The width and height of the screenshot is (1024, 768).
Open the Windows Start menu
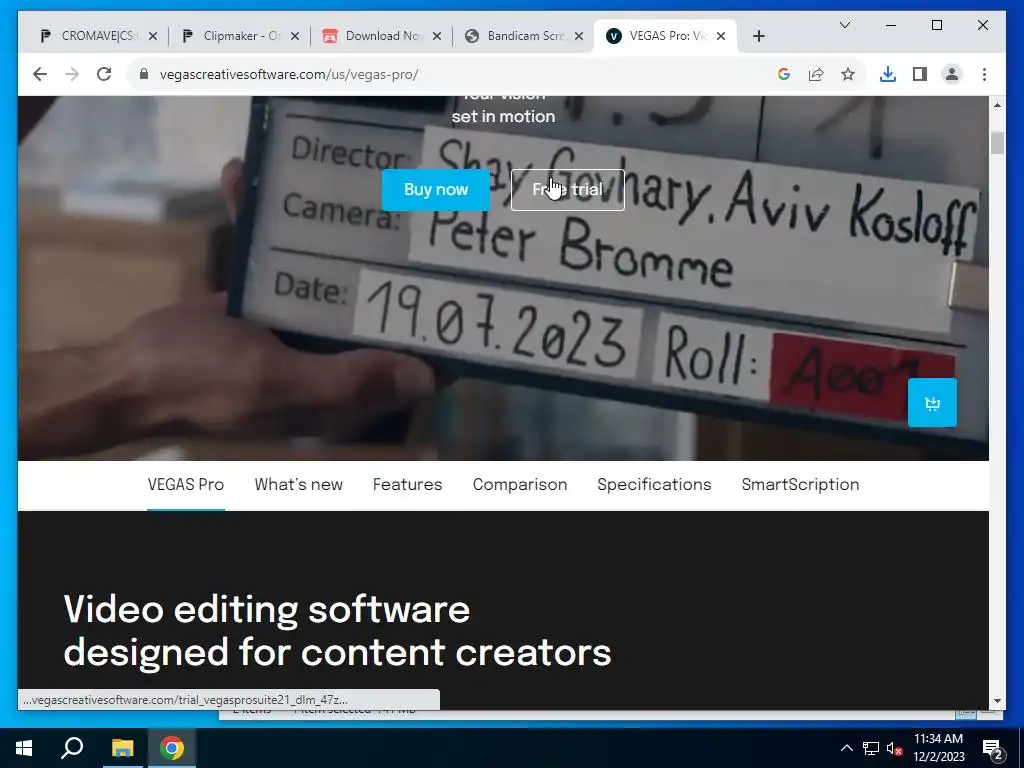[24, 748]
